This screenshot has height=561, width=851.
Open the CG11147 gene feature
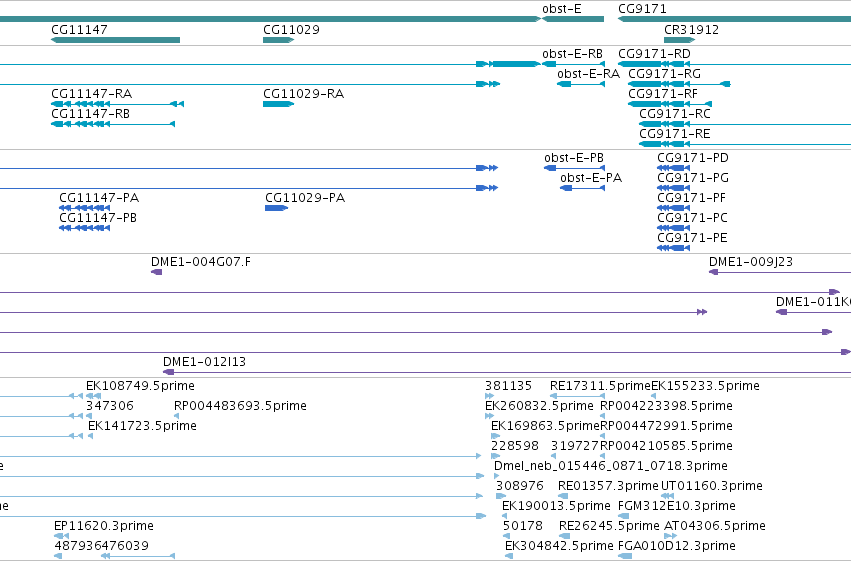(115, 40)
